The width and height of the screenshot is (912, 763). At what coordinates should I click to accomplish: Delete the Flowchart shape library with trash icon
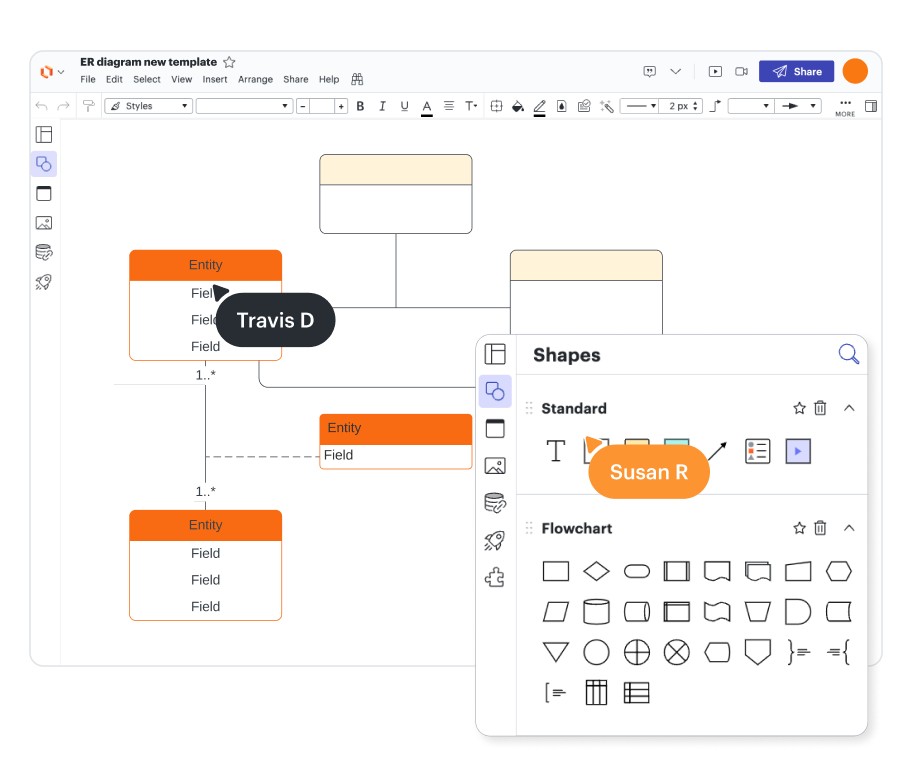click(820, 528)
